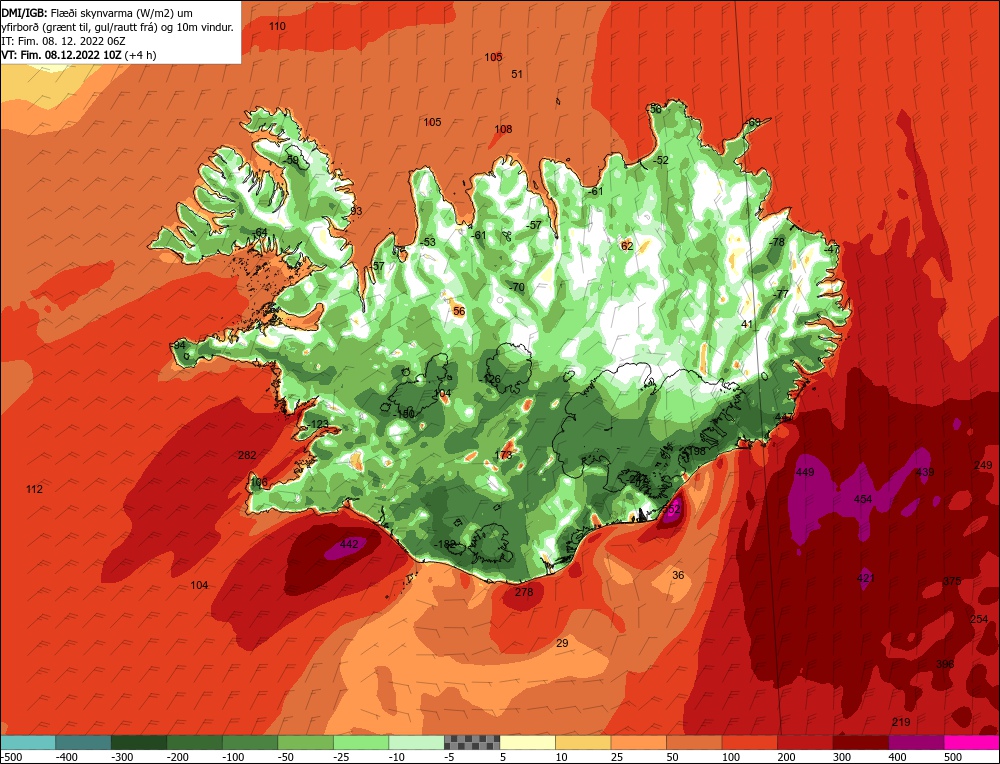Click the value 41 in east Iceland

[747, 324]
